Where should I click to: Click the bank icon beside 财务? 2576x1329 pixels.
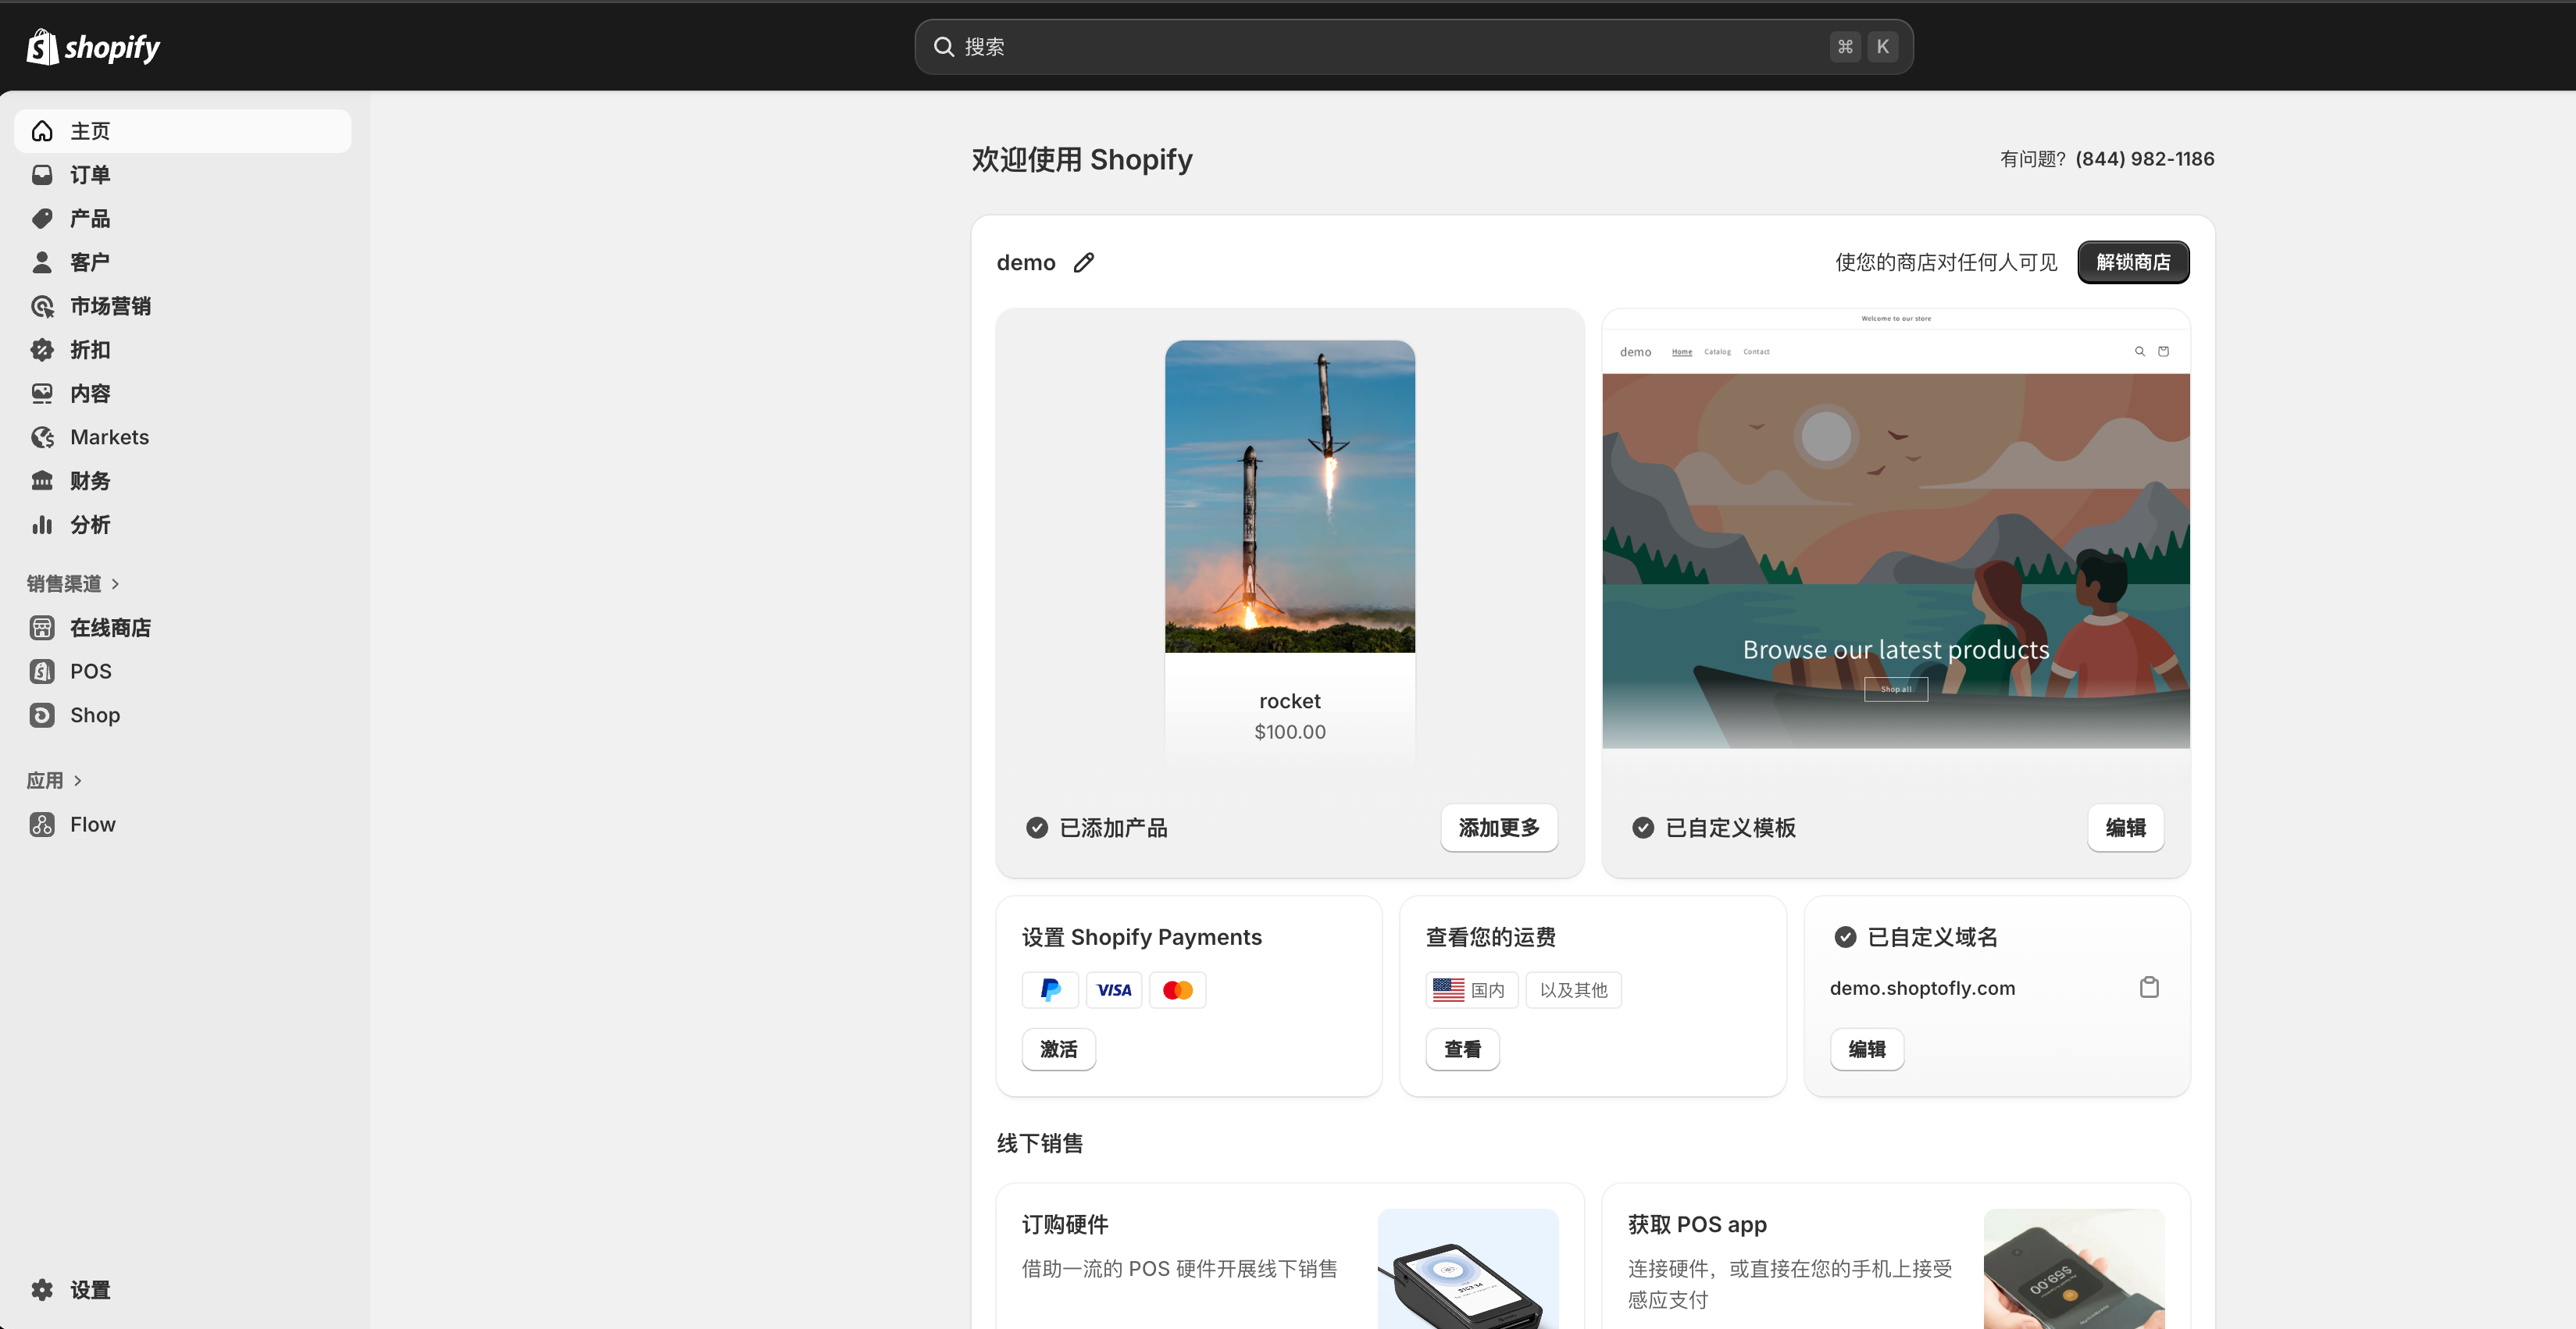point(42,481)
